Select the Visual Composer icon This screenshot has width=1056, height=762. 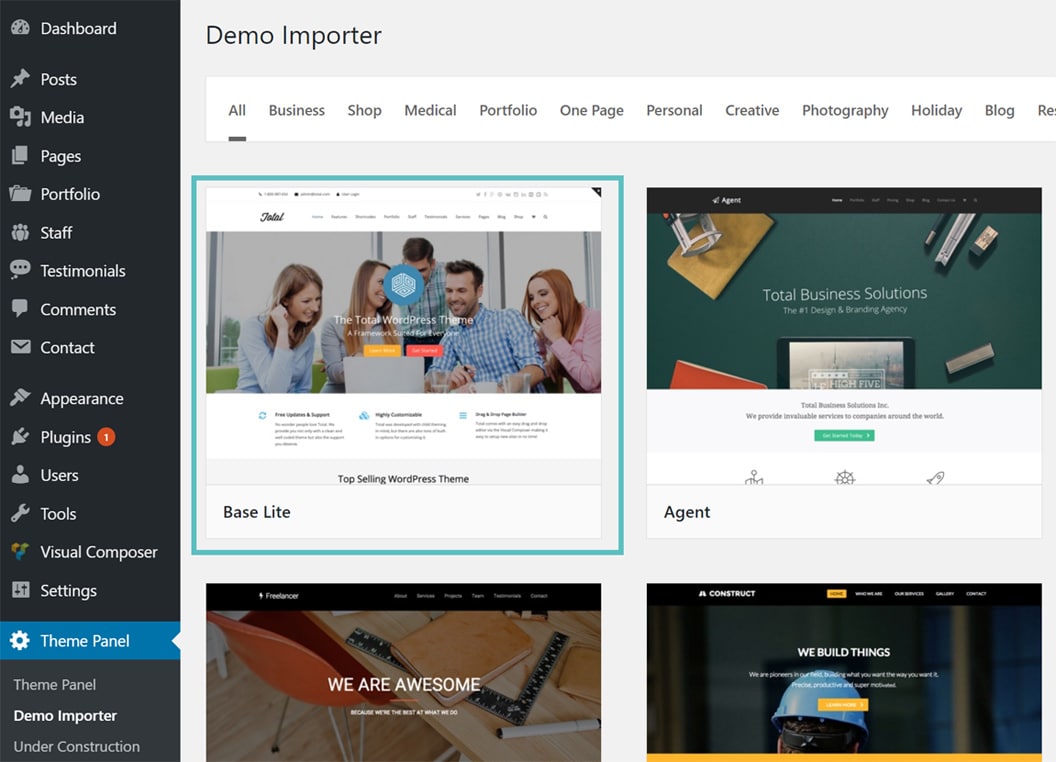coord(22,551)
